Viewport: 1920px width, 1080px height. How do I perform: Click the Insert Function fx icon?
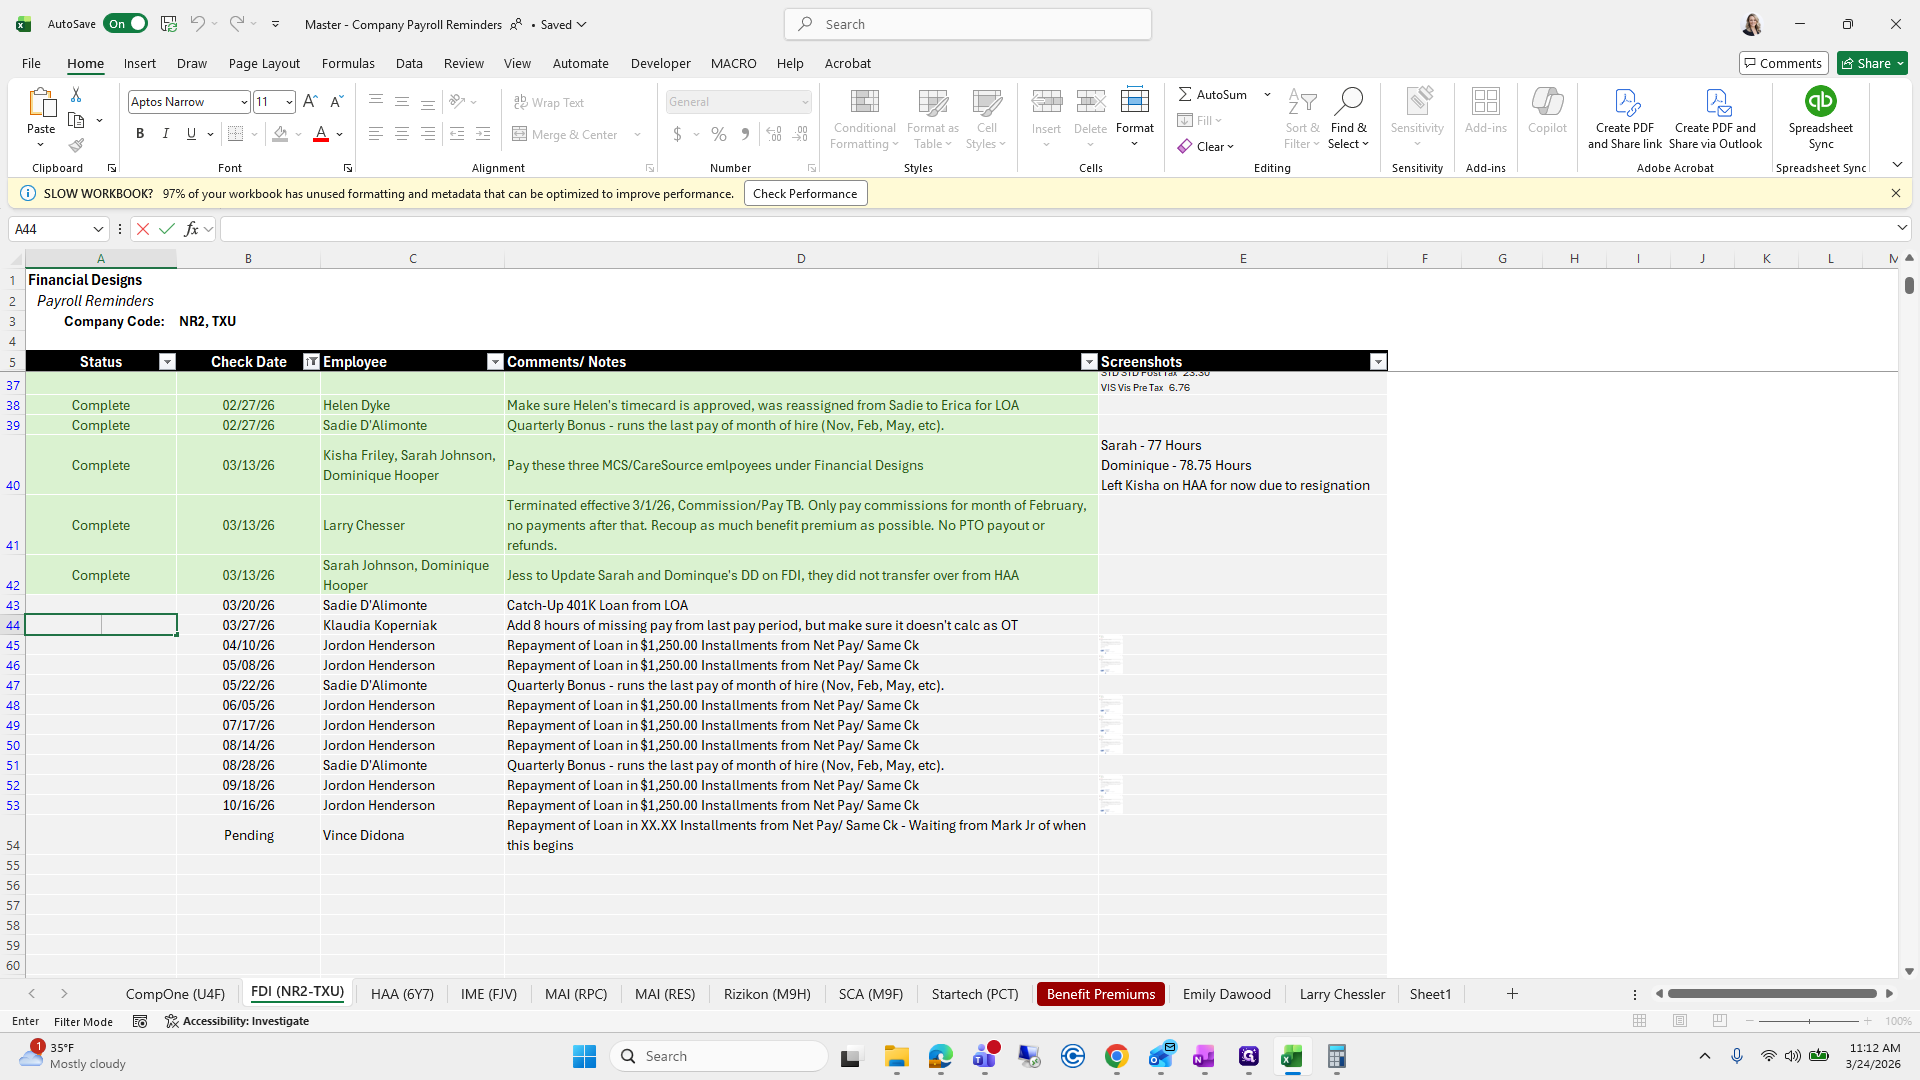pyautogui.click(x=192, y=229)
